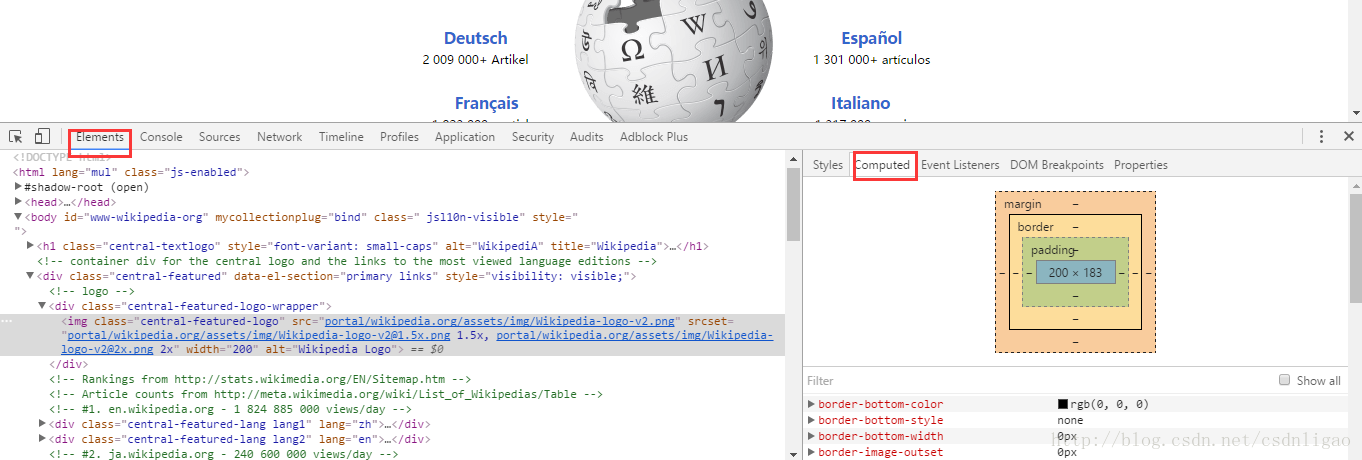This screenshot has width=1362, height=460.
Task: Select the Computed sidebar tab
Action: (x=882, y=165)
